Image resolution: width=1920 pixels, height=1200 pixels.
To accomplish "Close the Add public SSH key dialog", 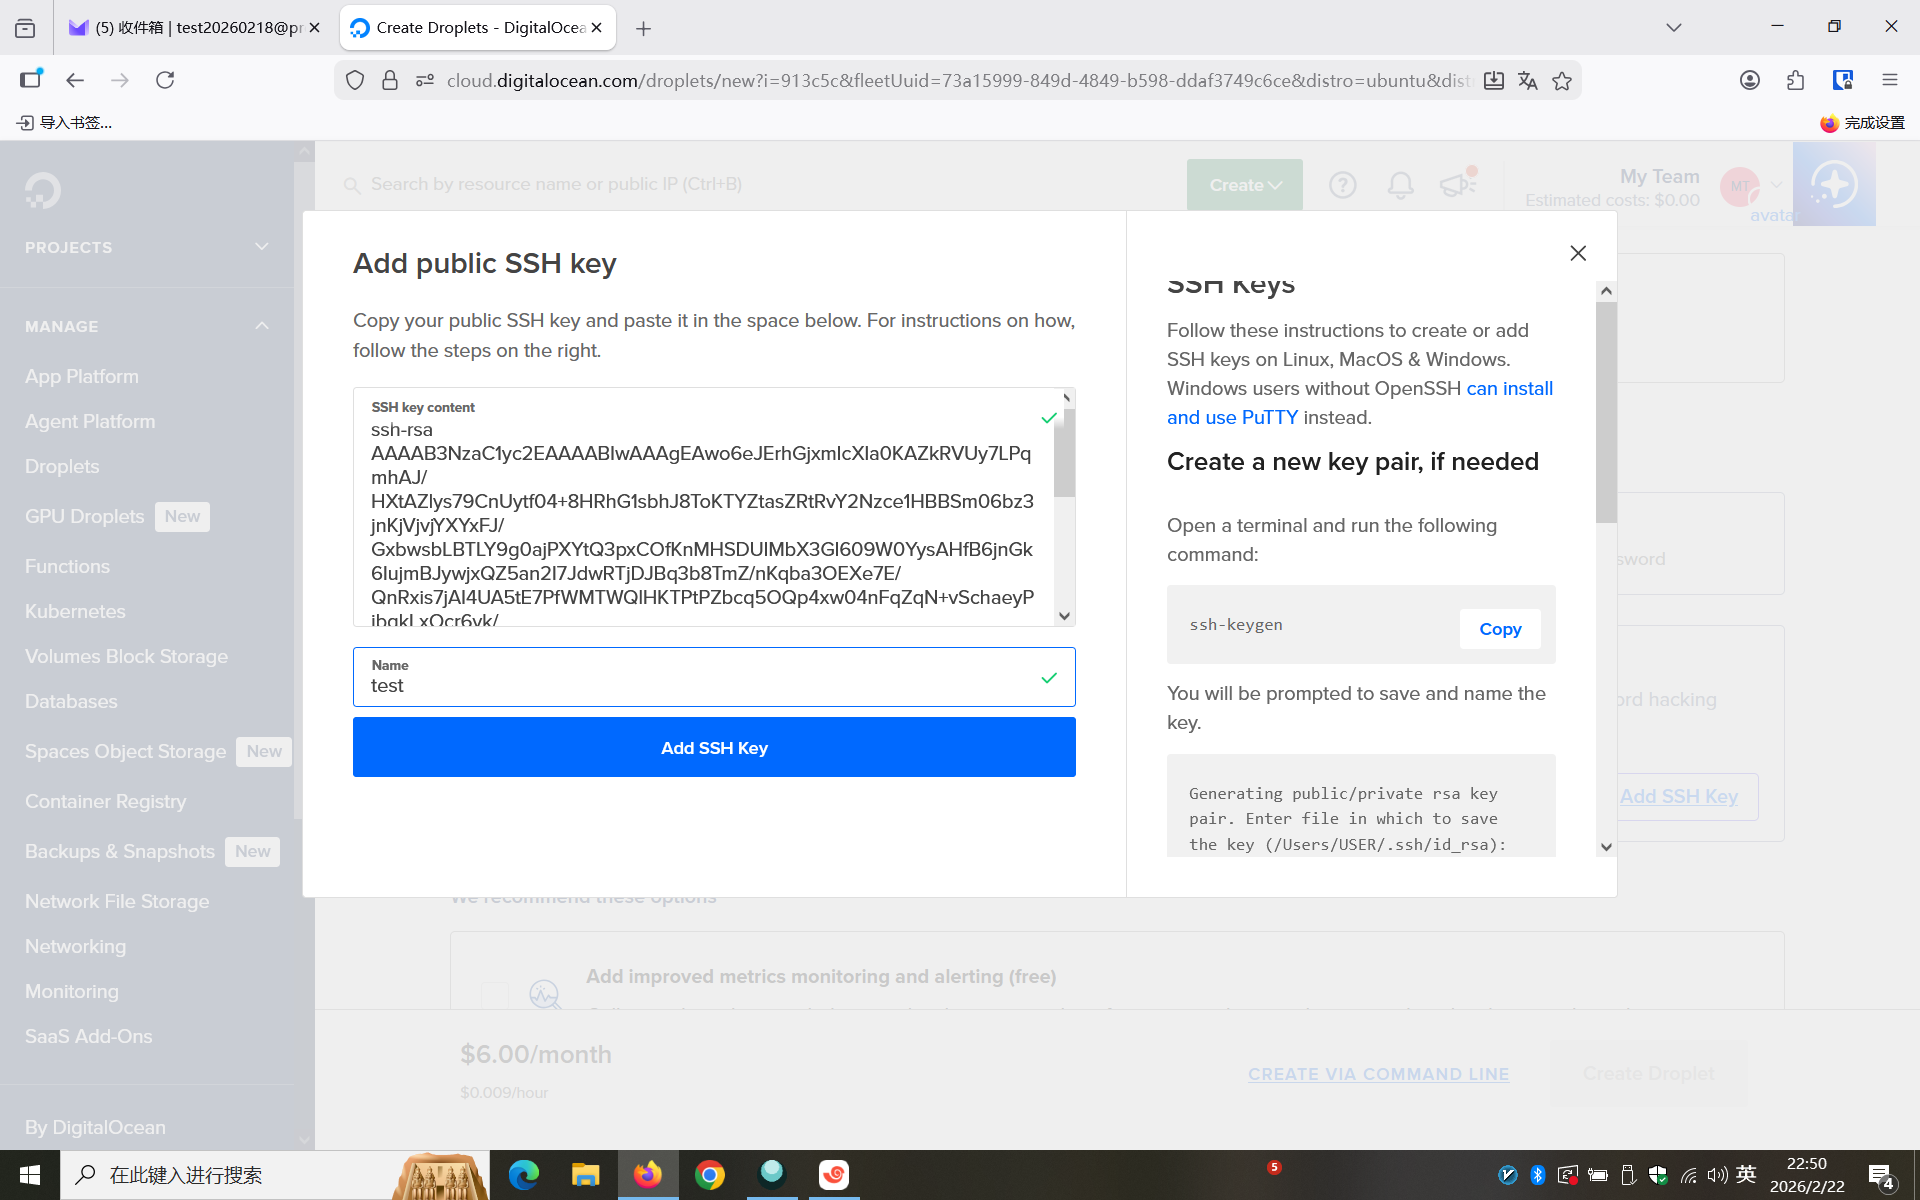I will (1578, 254).
